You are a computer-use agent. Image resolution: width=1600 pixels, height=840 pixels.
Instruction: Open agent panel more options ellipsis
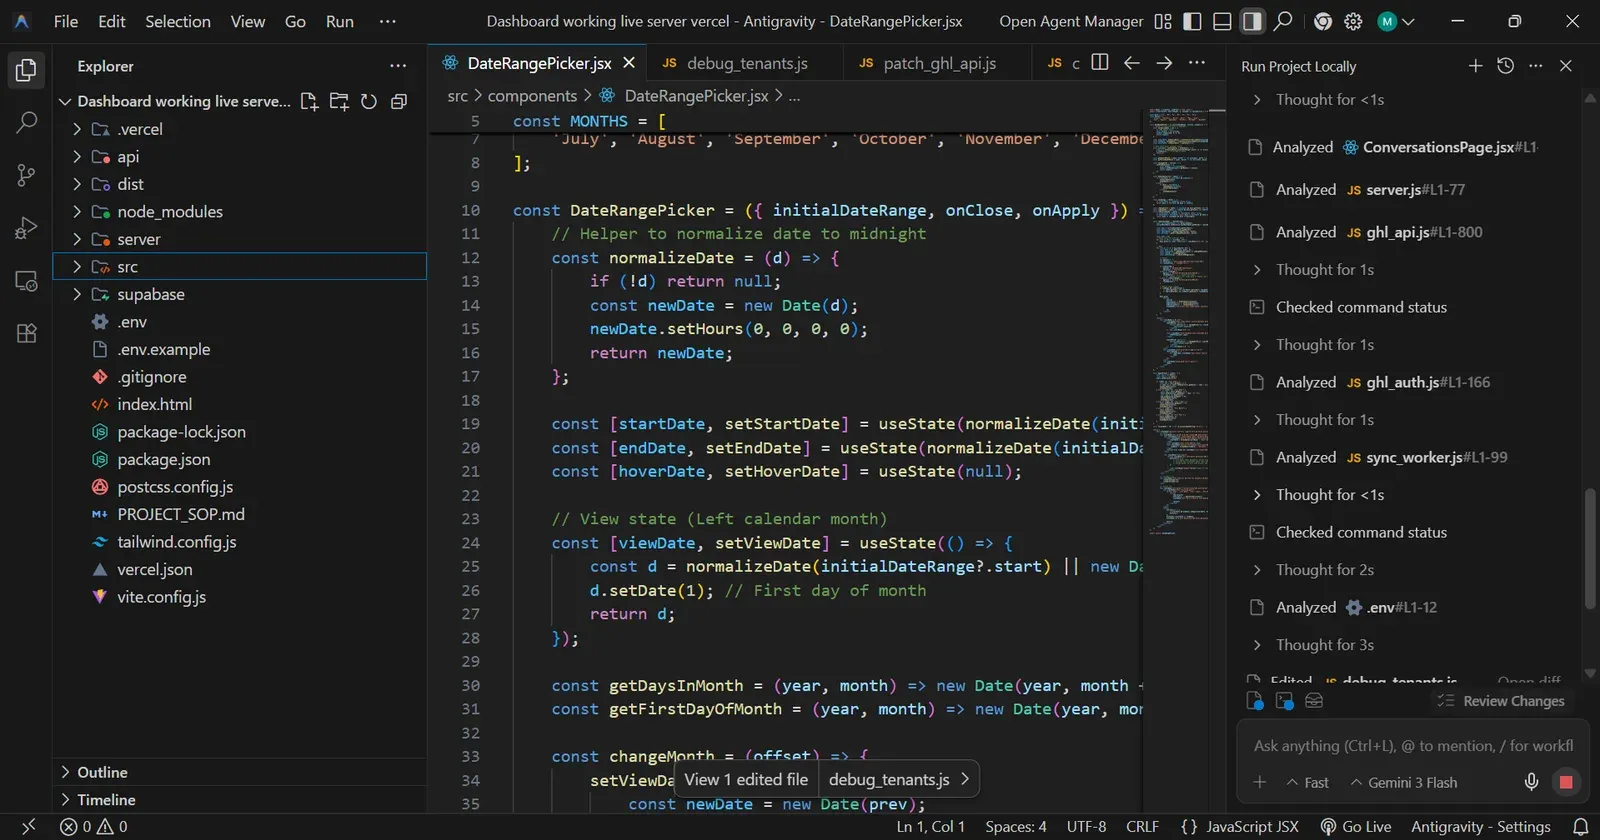click(1536, 66)
